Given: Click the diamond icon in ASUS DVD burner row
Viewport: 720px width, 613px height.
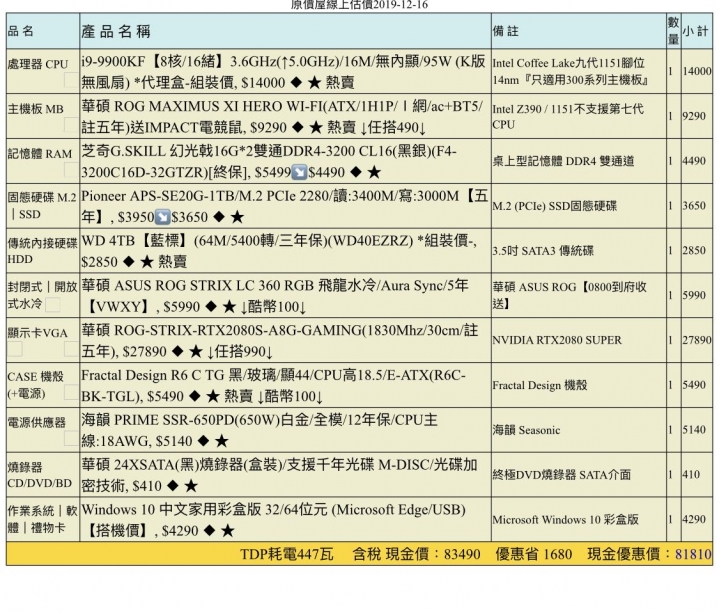Looking at the screenshot, I should (173, 486).
